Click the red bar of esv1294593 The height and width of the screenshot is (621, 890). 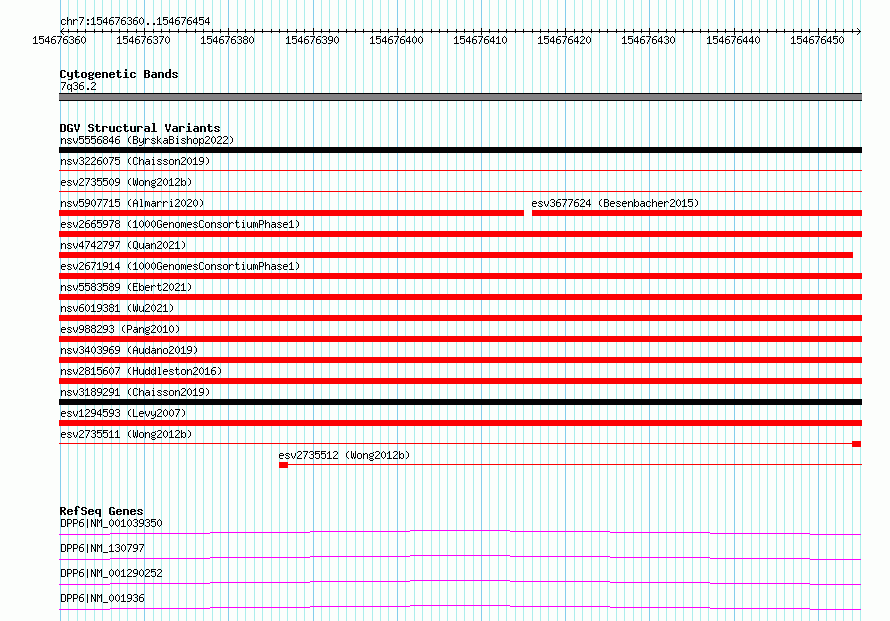click(x=460, y=423)
